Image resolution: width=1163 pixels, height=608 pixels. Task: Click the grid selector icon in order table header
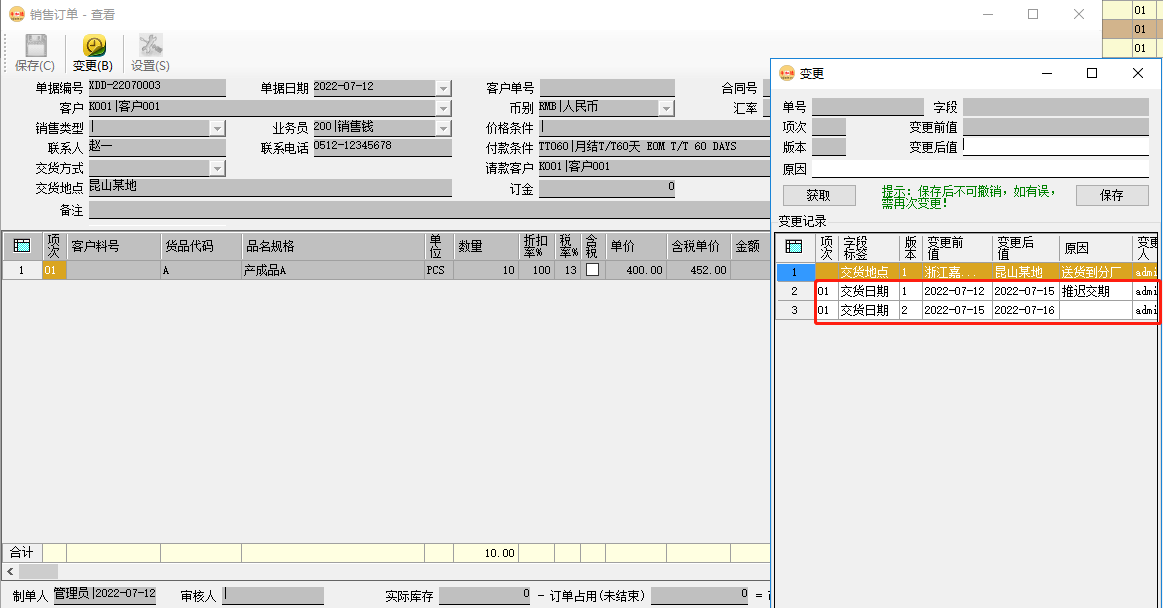click(x=22, y=246)
